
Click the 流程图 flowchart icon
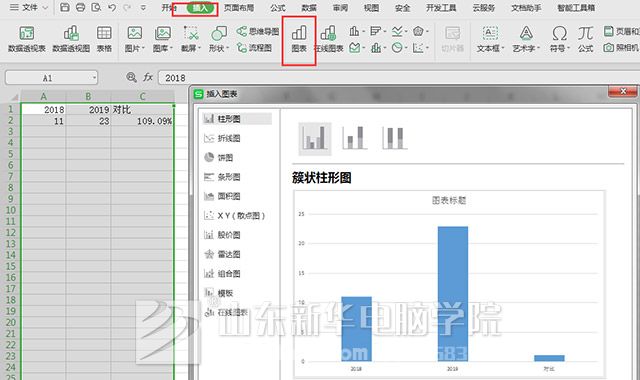pos(254,48)
